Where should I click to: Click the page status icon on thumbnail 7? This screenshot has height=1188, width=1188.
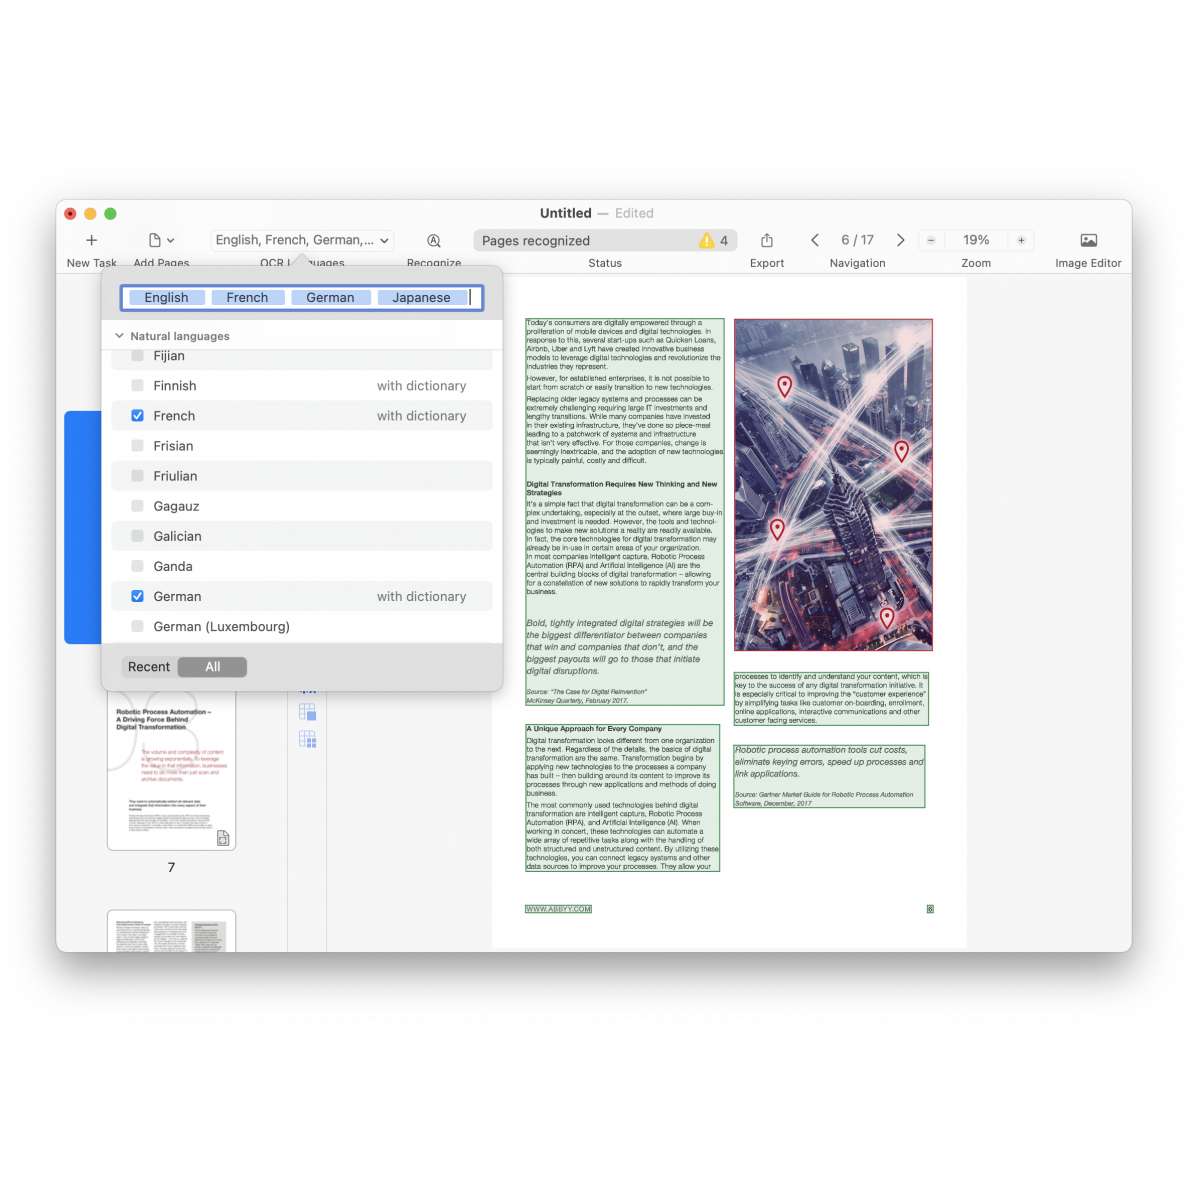(223, 837)
